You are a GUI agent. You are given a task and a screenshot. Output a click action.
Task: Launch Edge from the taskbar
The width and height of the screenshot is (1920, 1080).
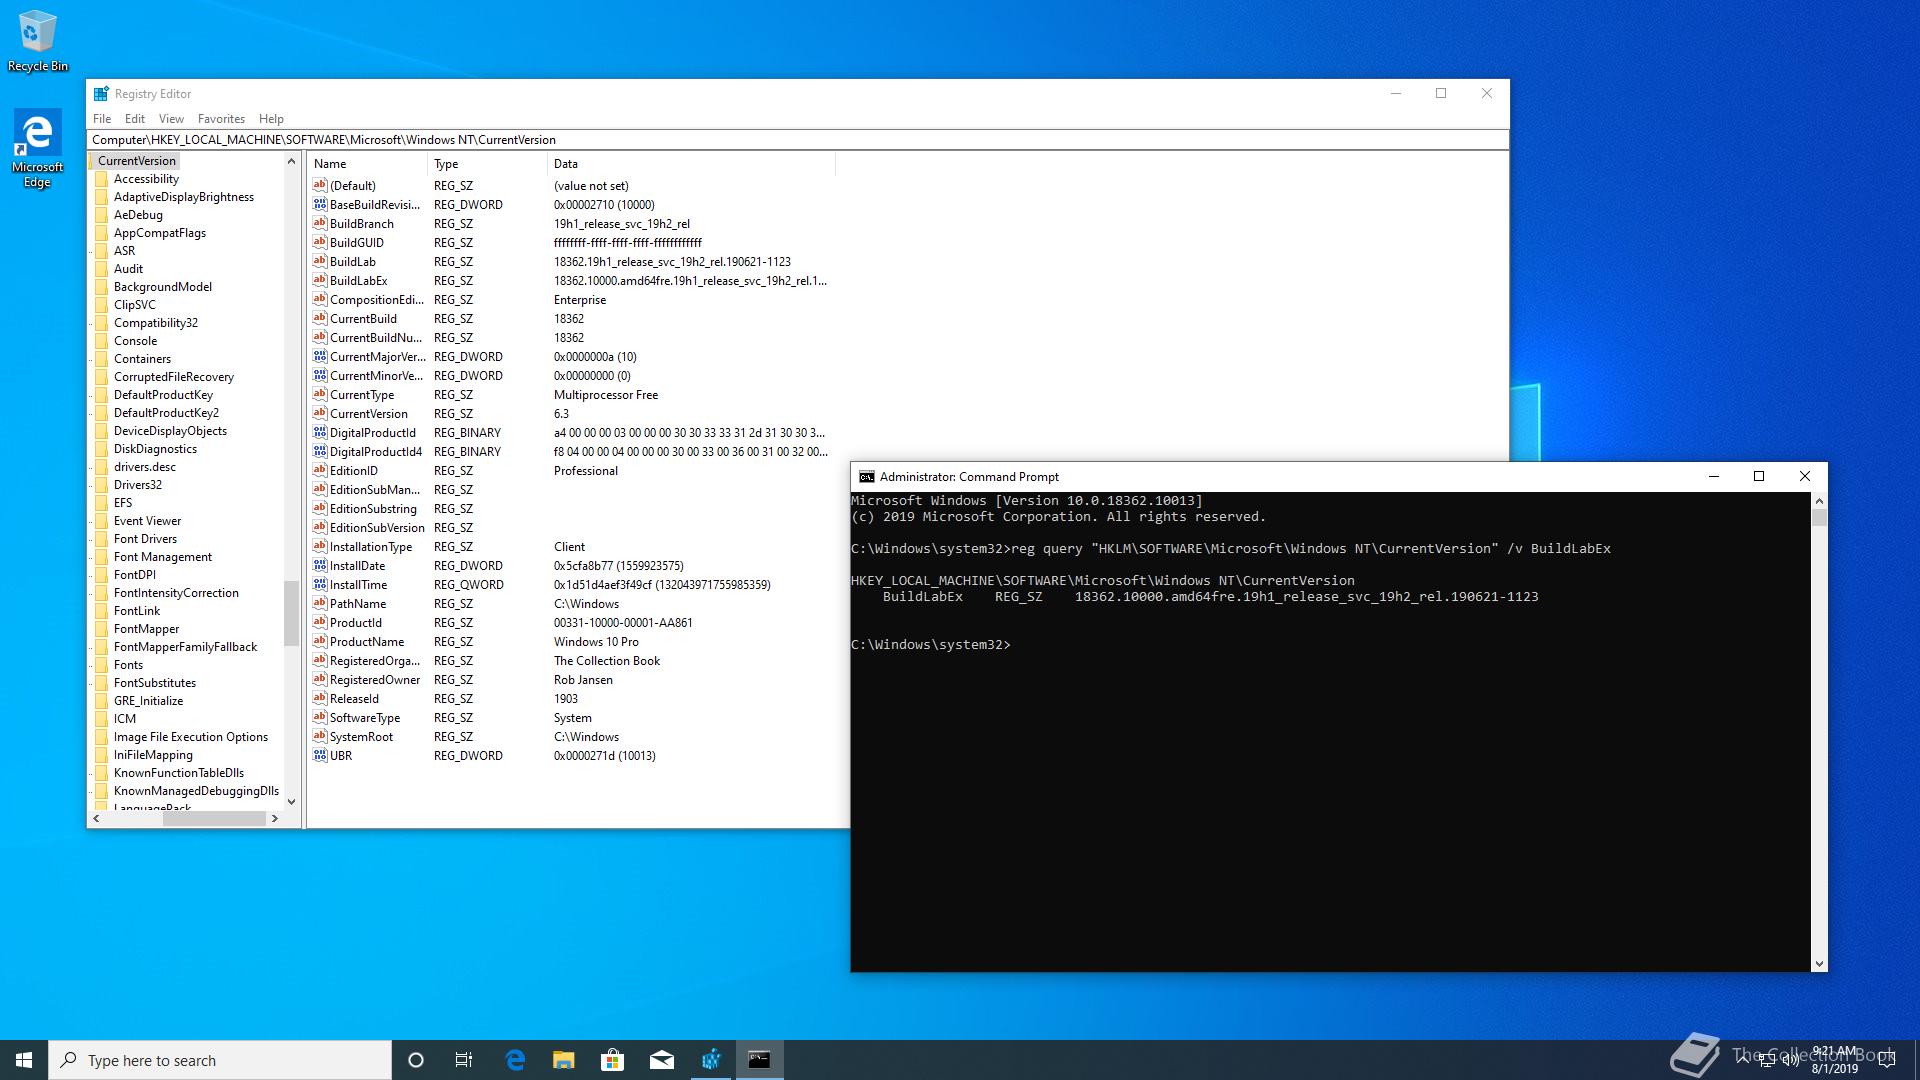point(515,1060)
